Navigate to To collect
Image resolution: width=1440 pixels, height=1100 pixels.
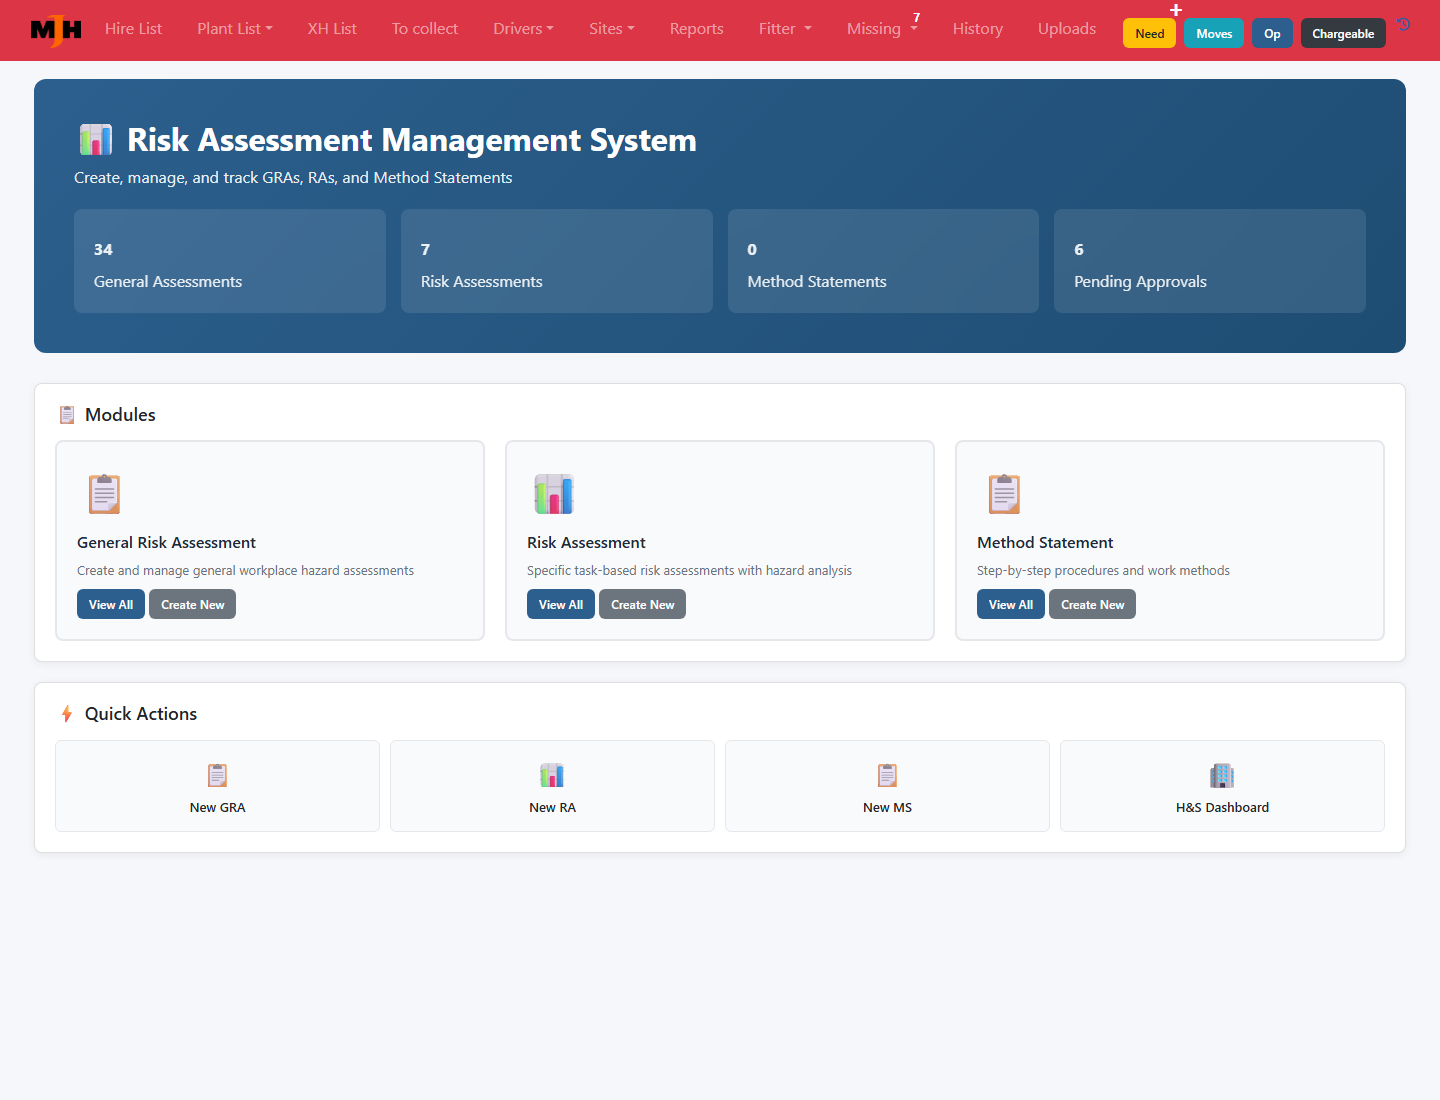click(425, 29)
